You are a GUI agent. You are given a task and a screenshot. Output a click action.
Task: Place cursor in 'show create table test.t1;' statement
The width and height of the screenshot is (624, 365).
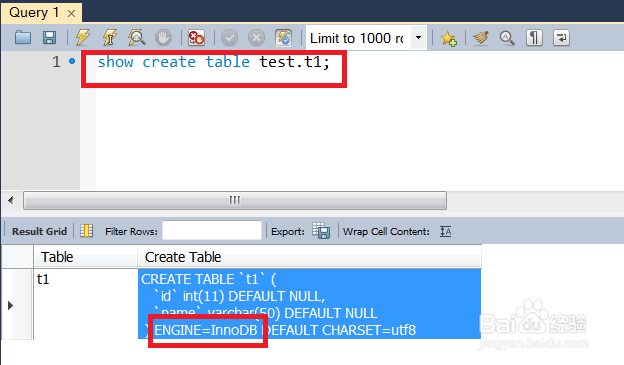pos(214,62)
